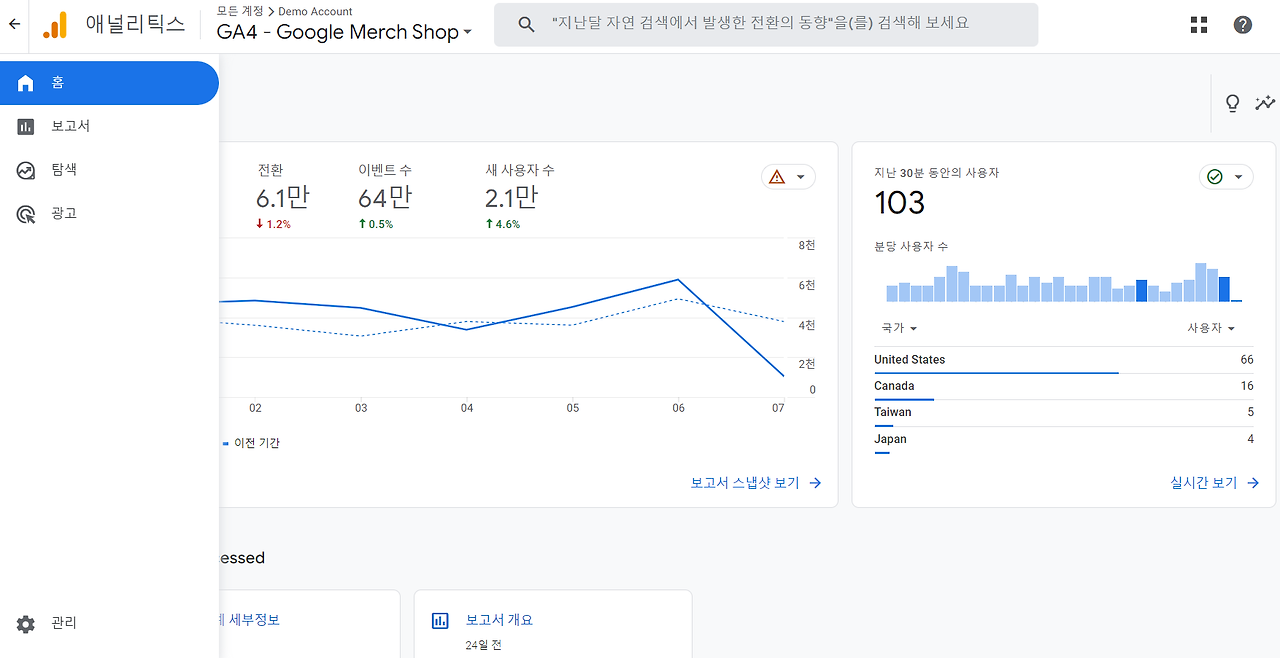
Task: Click arrow icon next to 실시간 보기
Action: point(1253,483)
